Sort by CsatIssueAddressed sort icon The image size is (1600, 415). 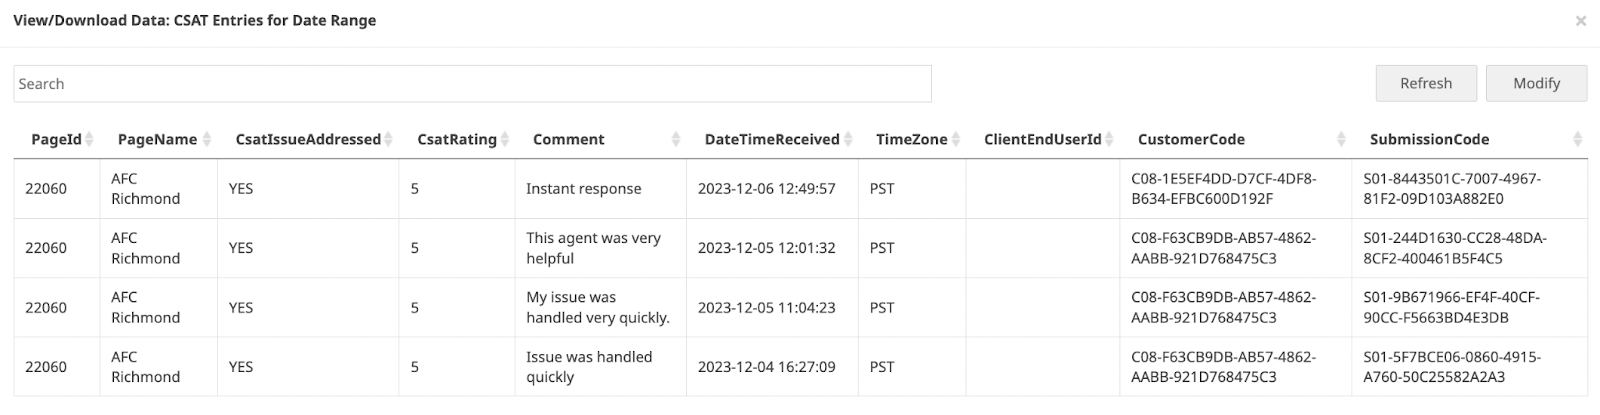[389, 140]
